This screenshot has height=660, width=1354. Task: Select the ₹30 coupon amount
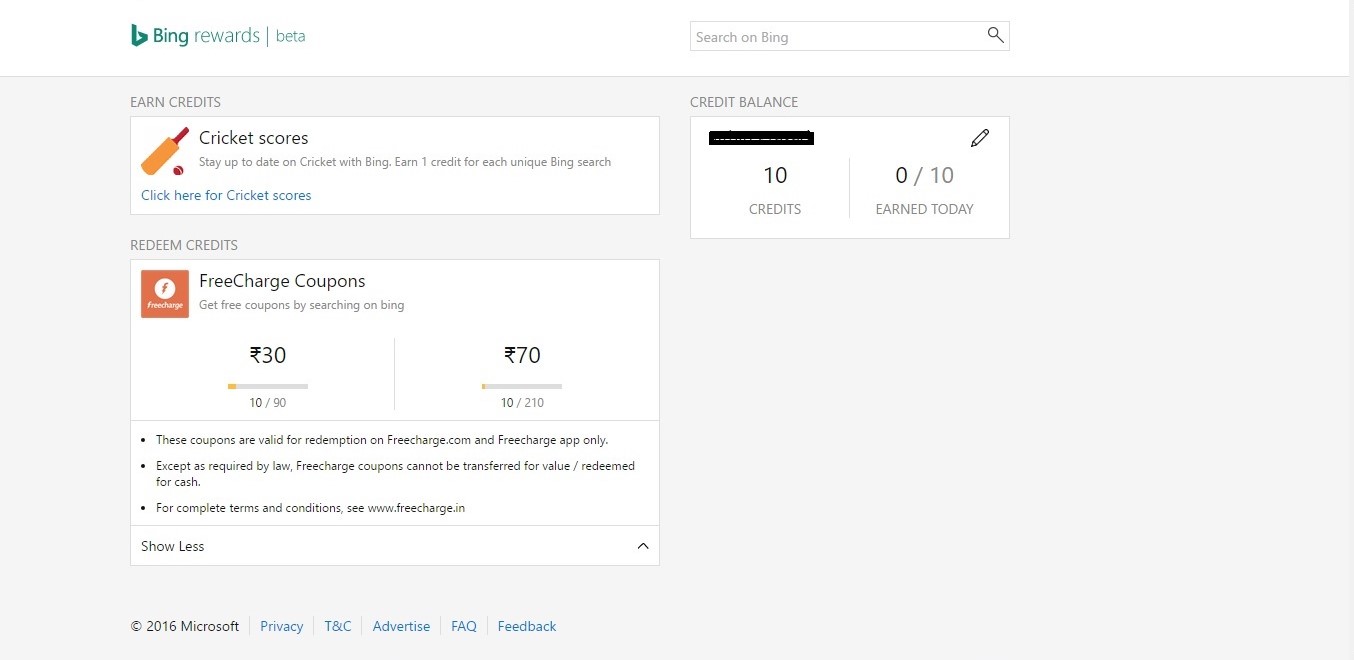(268, 355)
